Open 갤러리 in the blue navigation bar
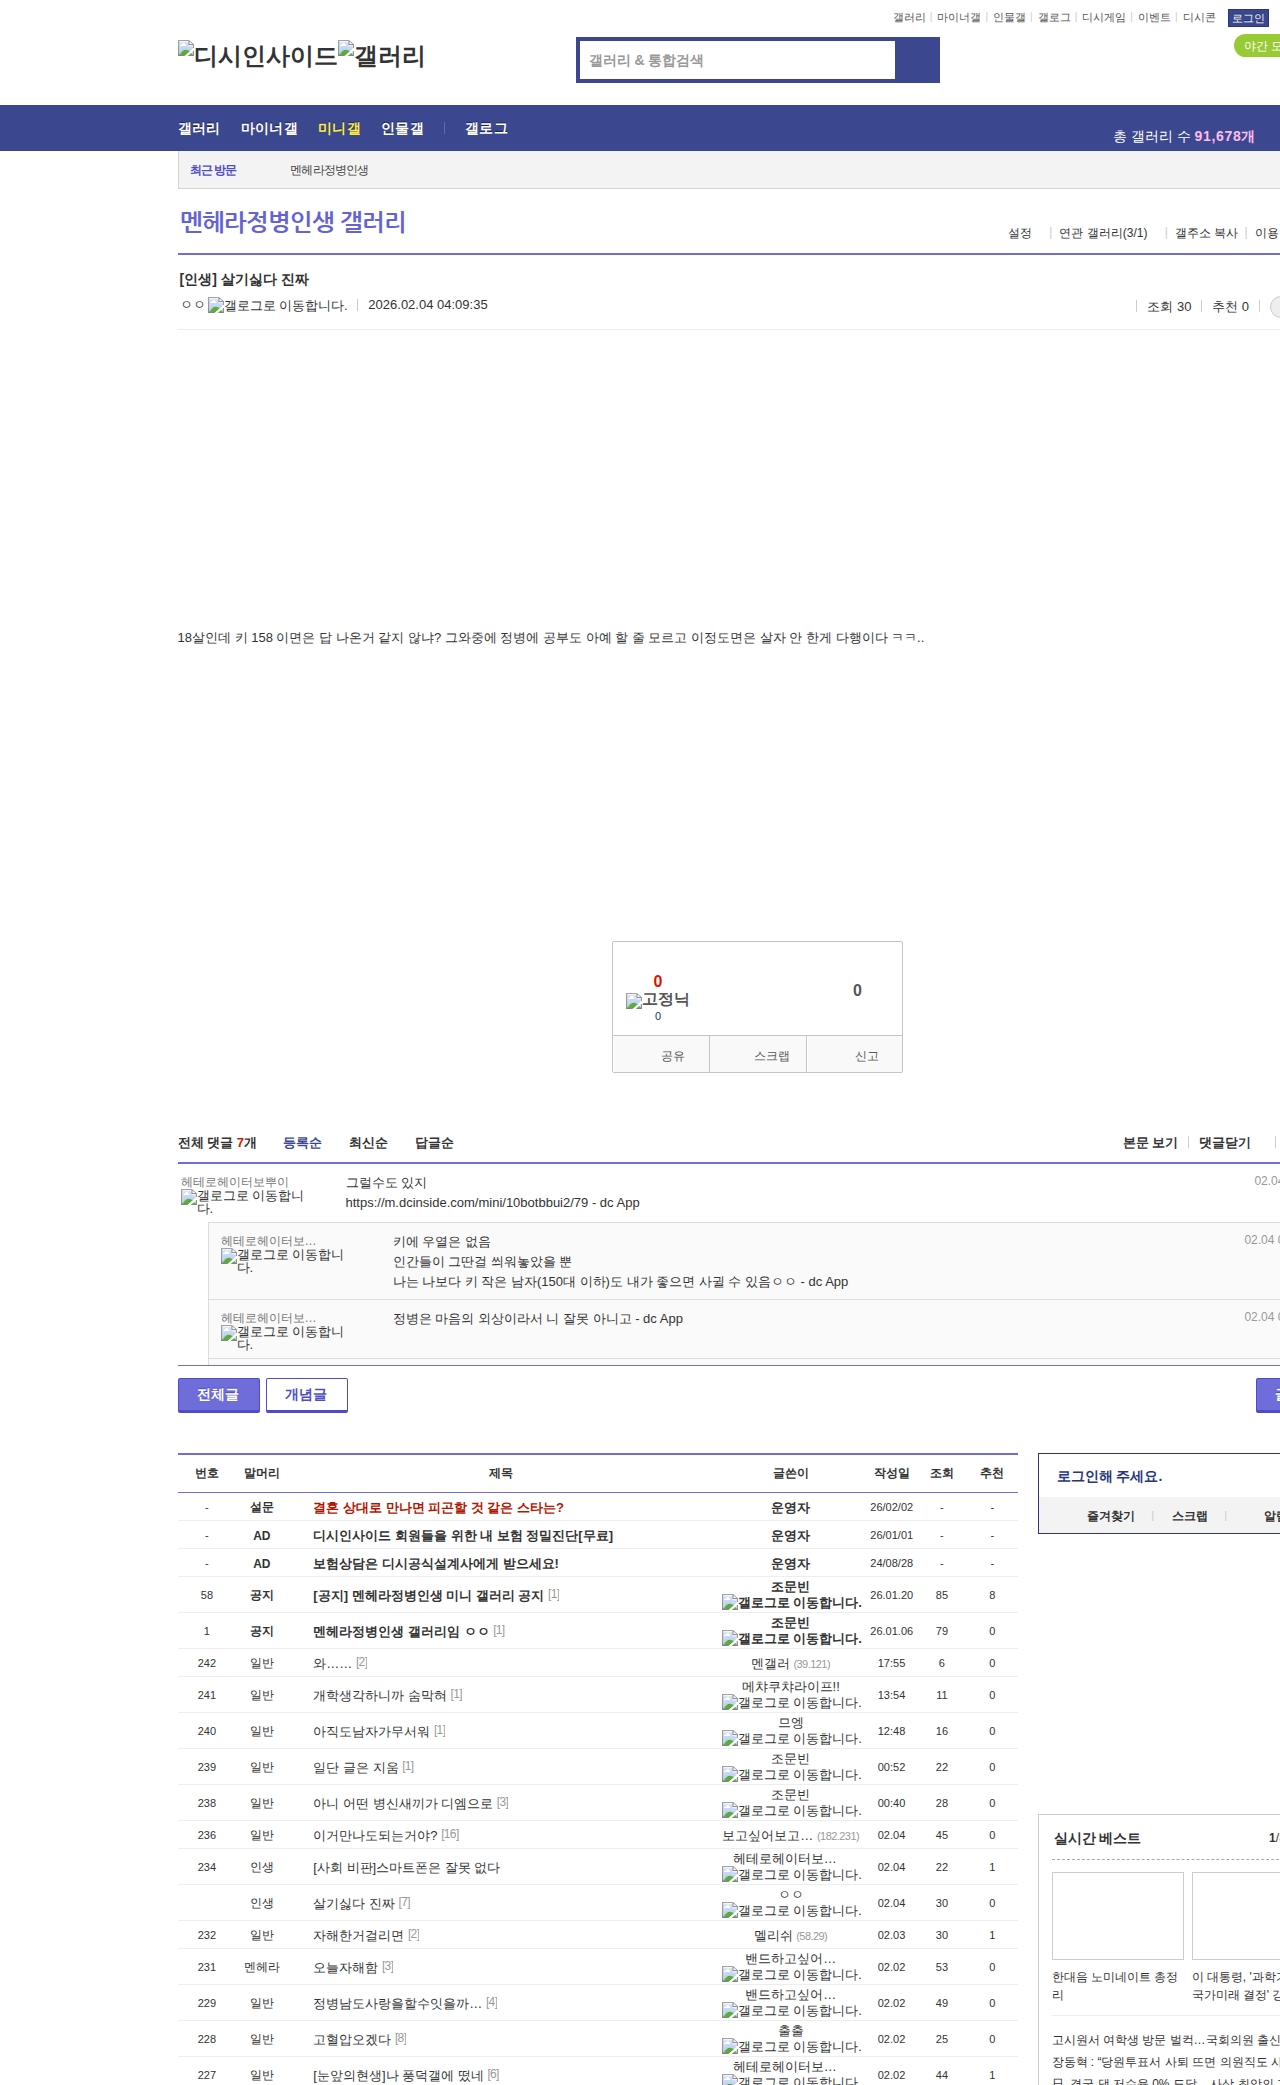This screenshot has width=1280, height=2085. [x=199, y=129]
